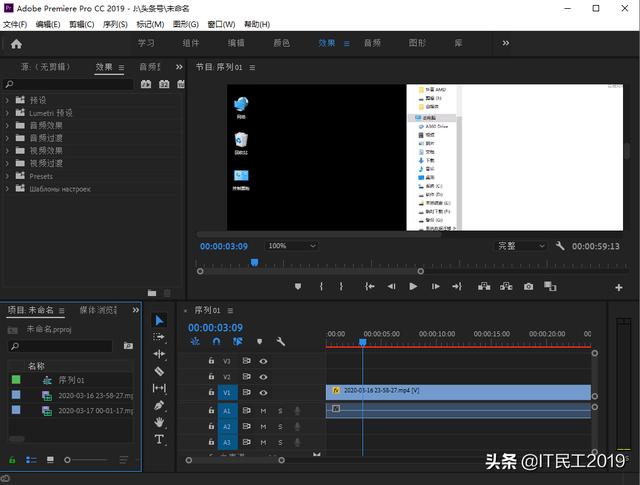Select the Pen tool

[159, 405]
